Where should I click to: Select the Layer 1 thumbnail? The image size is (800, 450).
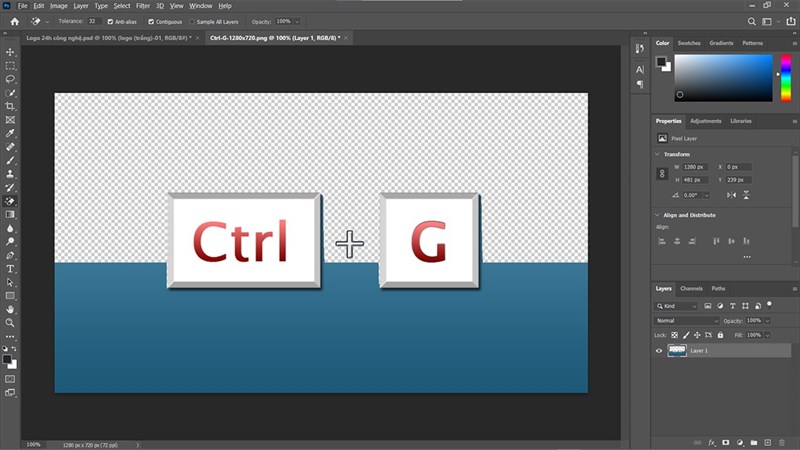677,351
